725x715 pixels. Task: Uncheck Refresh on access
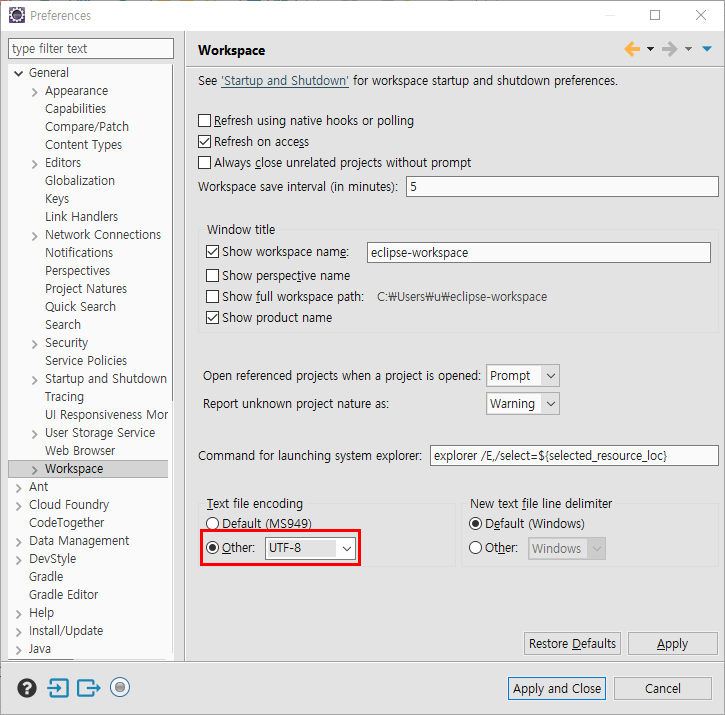[x=204, y=142]
